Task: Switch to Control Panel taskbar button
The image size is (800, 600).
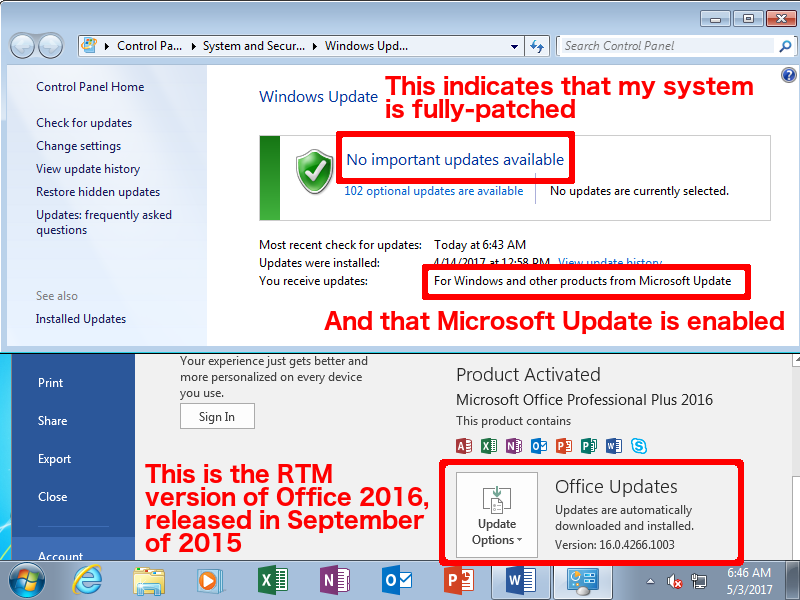Action: click(583, 581)
